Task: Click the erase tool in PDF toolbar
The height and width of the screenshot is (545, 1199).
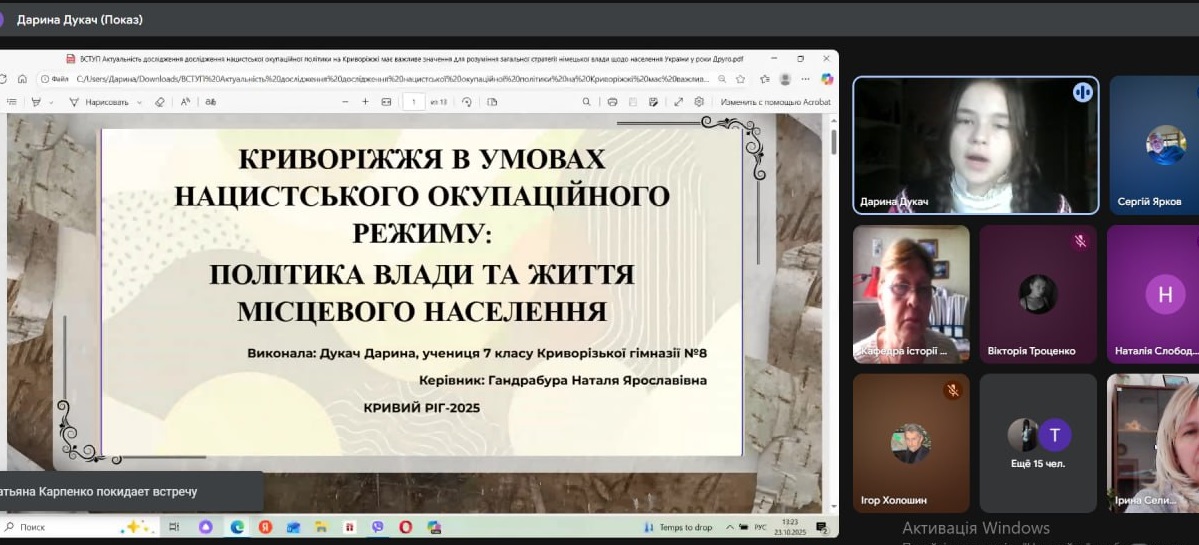Action: [x=160, y=102]
